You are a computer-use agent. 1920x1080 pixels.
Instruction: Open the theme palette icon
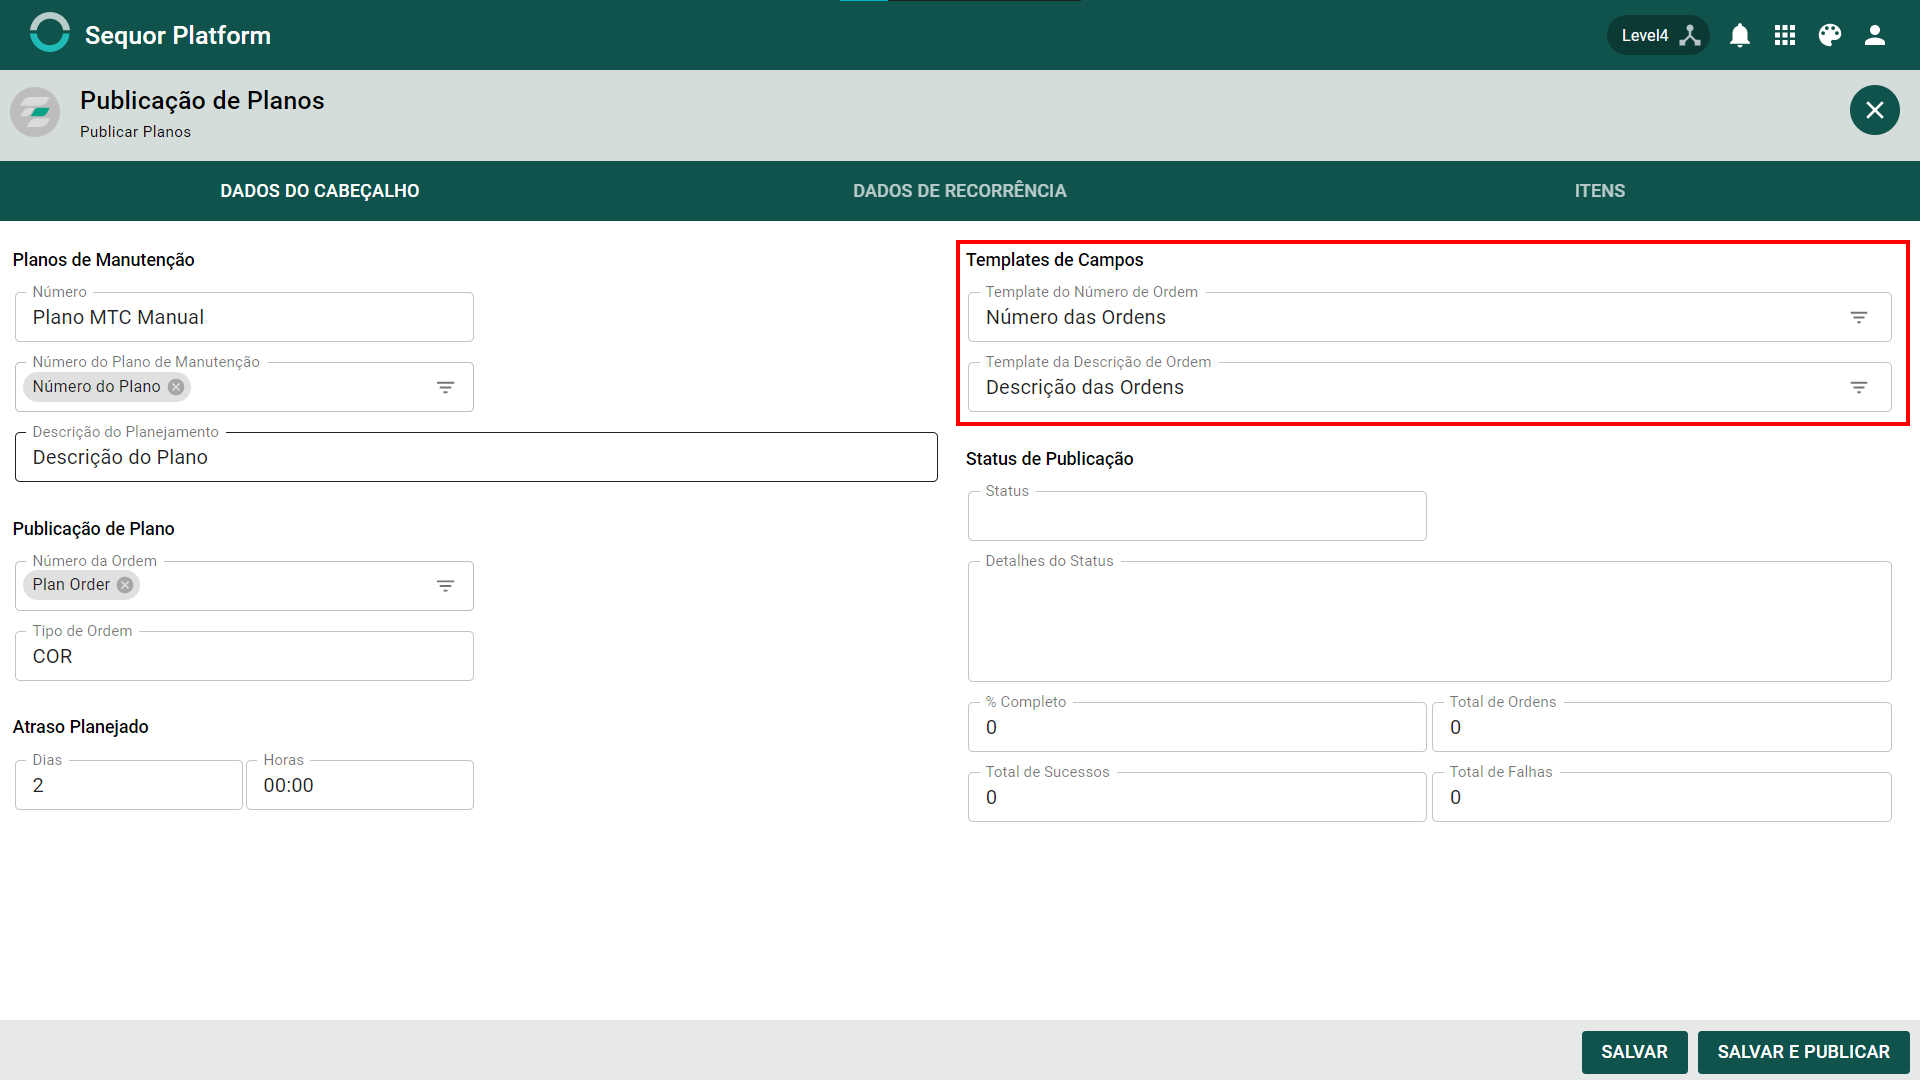(x=1830, y=35)
